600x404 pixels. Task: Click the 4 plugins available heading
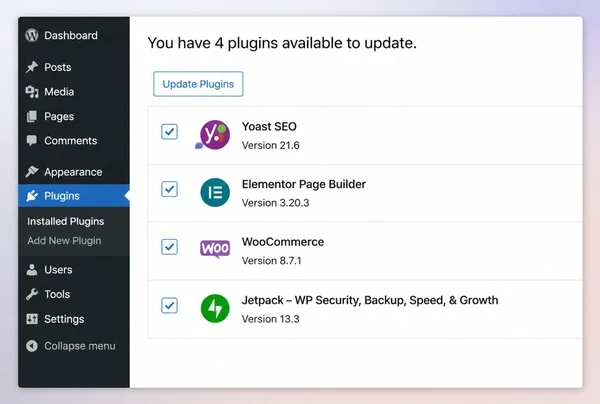click(282, 43)
